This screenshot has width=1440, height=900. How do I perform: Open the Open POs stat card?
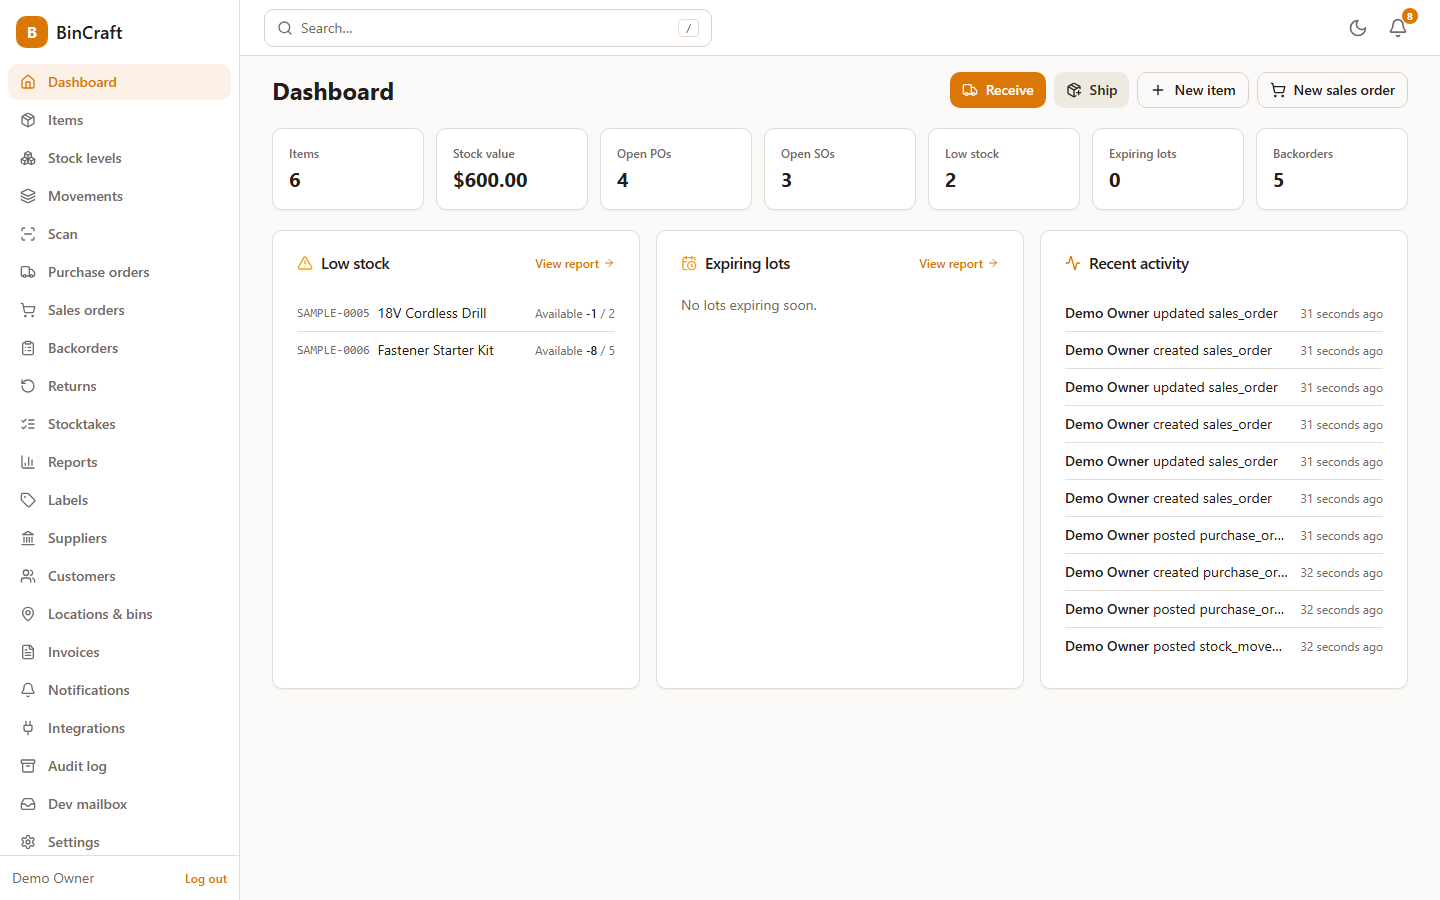coord(676,169)
